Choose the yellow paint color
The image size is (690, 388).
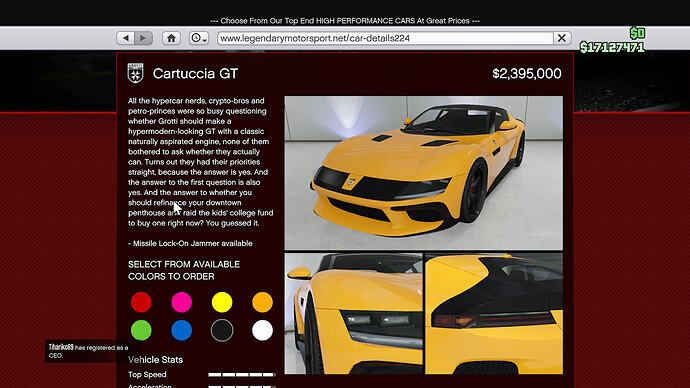point(222,302)
